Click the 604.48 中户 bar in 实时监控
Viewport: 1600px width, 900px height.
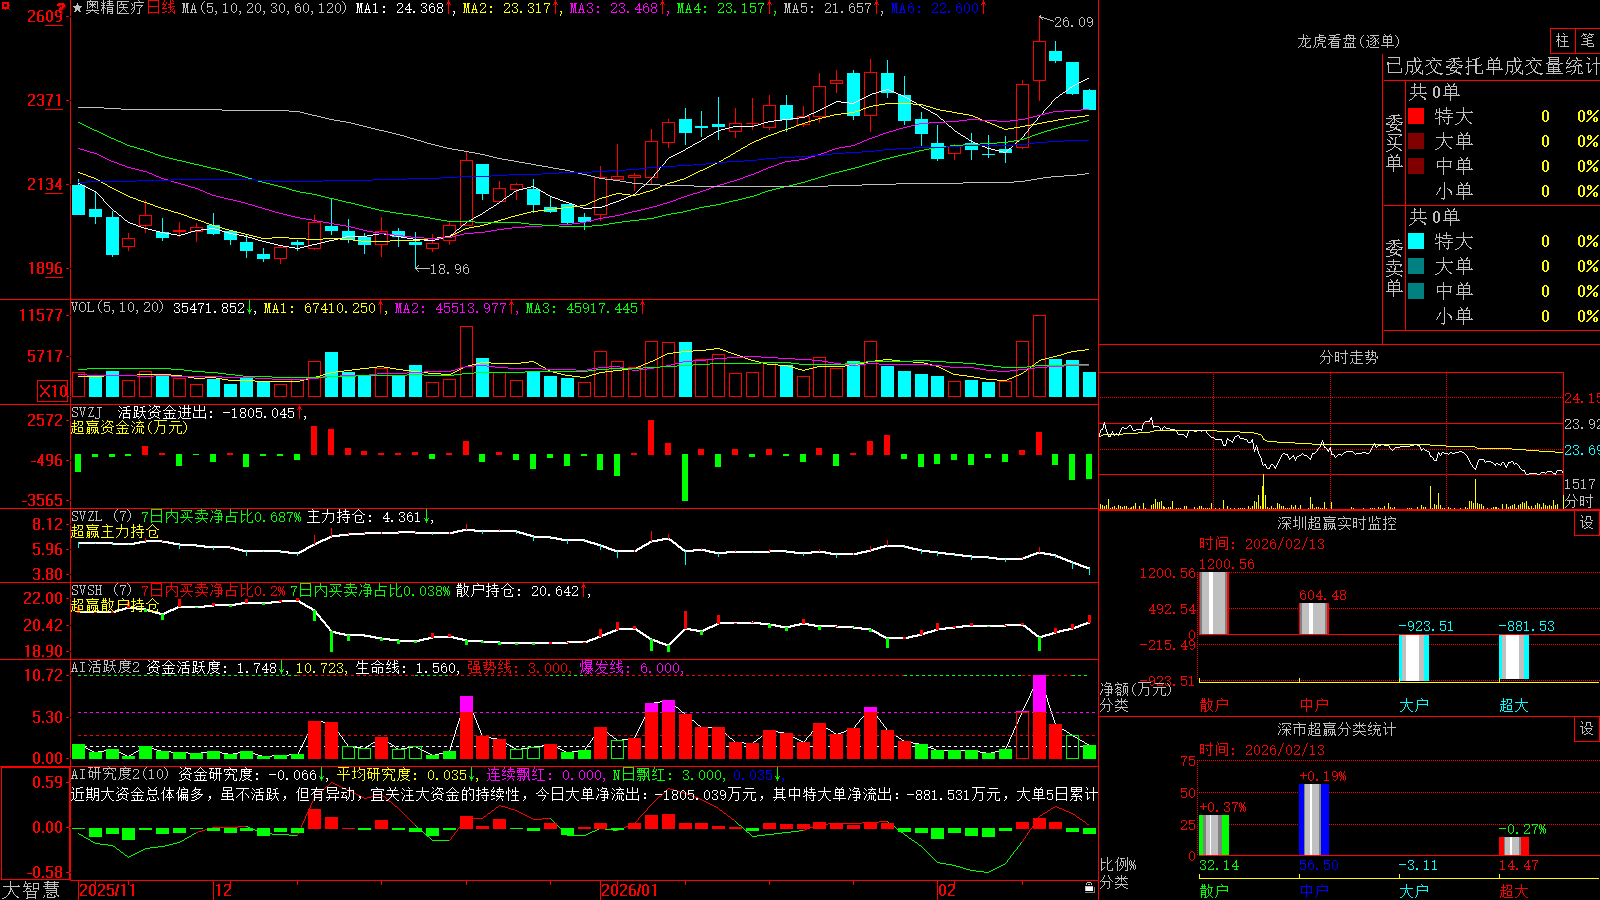click(x=1314, y=619)
